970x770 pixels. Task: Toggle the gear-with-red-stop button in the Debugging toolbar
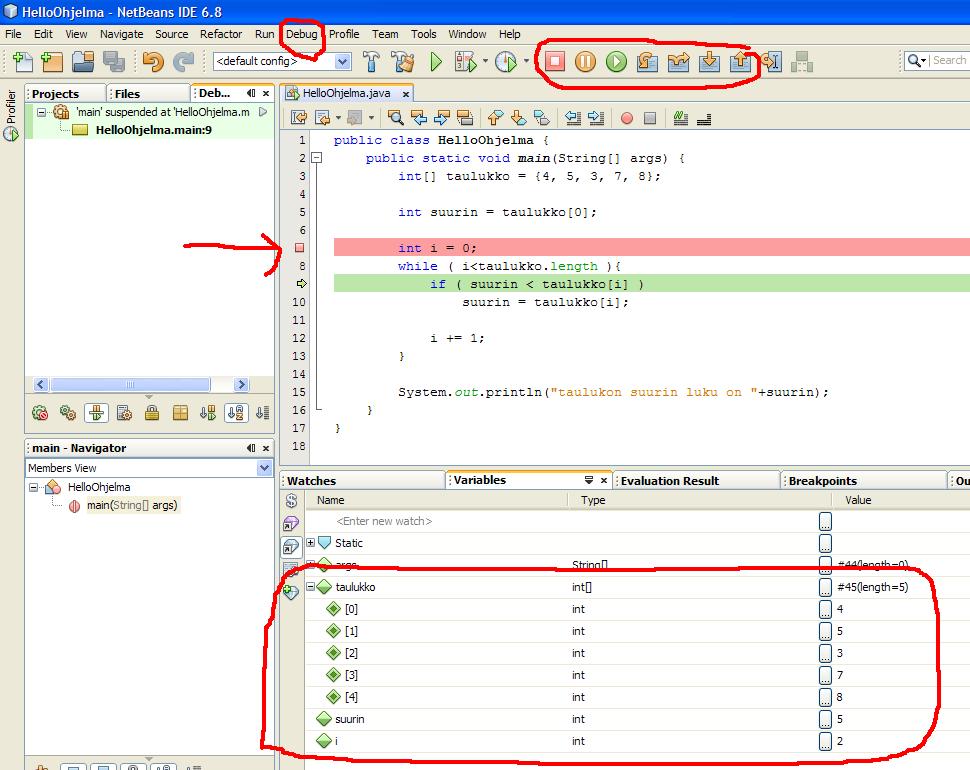click(x=40, y=413)
